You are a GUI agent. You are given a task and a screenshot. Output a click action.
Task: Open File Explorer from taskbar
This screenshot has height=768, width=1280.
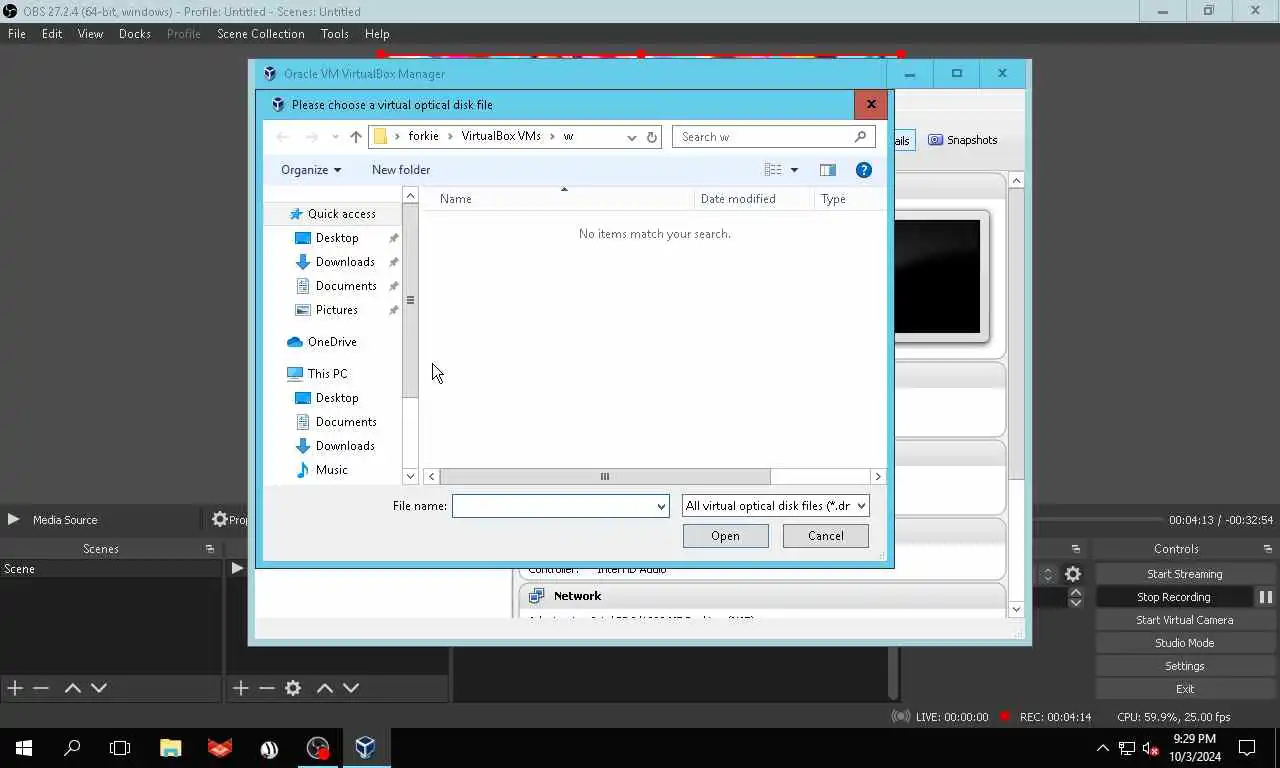click(171, 748)
